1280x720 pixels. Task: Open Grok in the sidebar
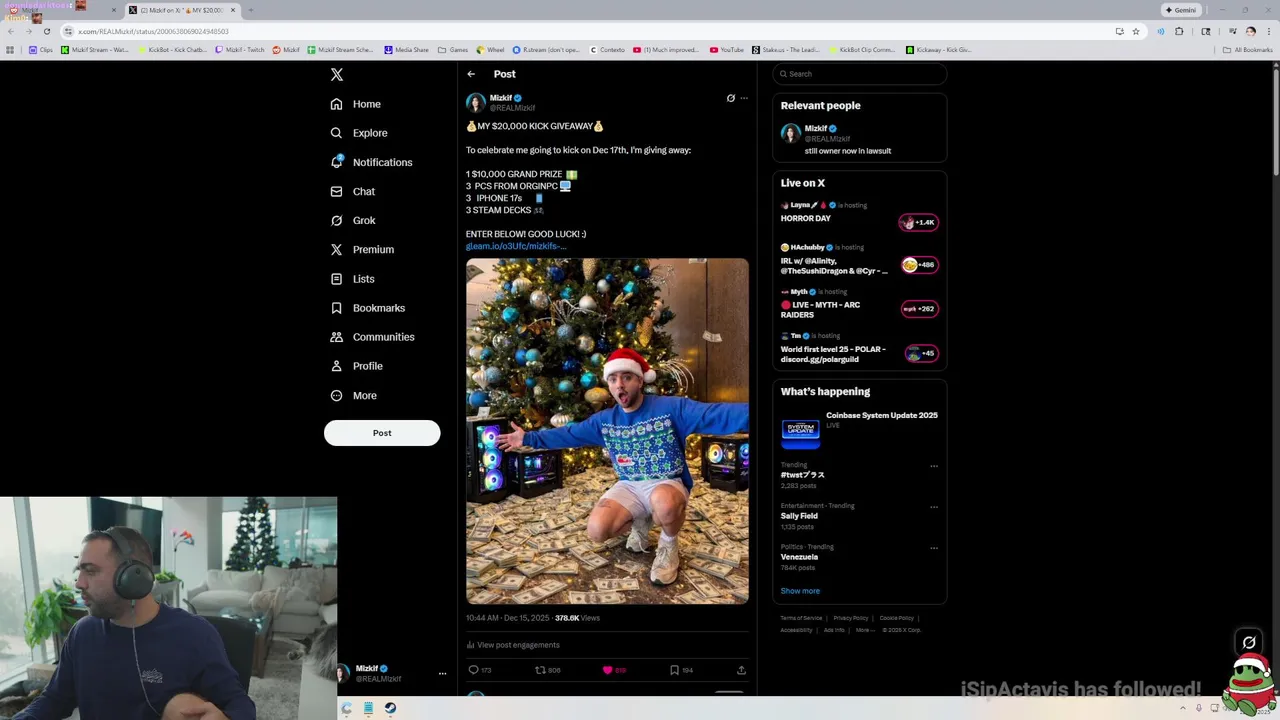pyautogui.click(x=352, y=220)
